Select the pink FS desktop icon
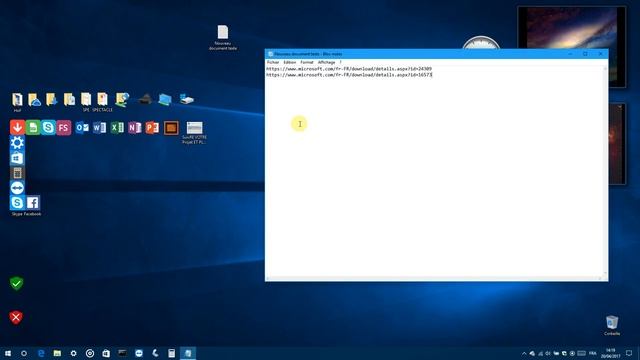 64,128
